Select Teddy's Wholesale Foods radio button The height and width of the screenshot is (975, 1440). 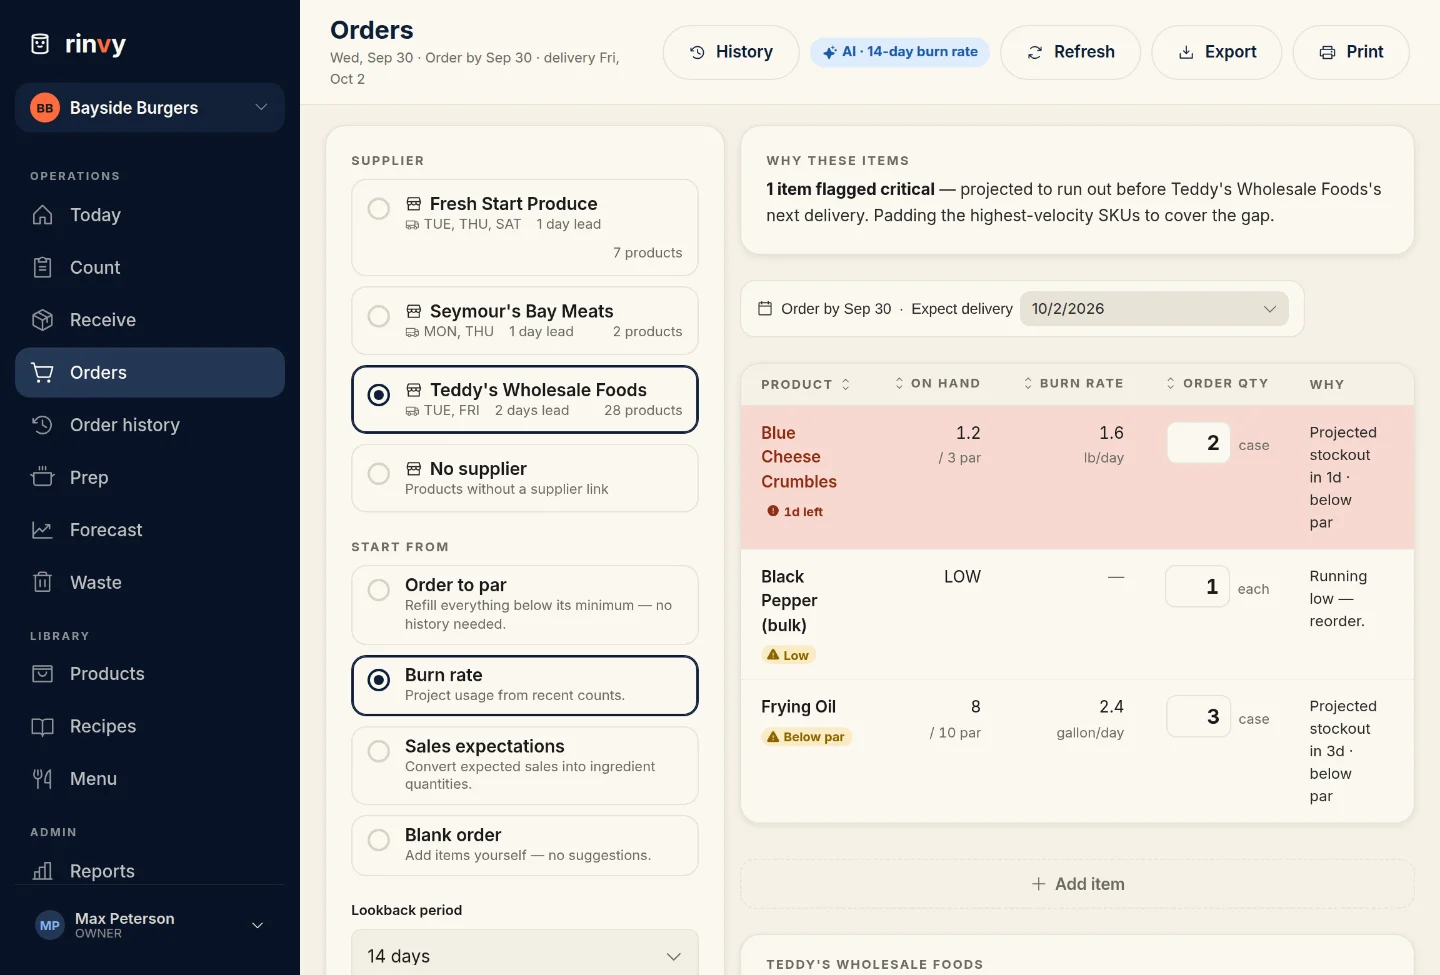coord(379,395)
